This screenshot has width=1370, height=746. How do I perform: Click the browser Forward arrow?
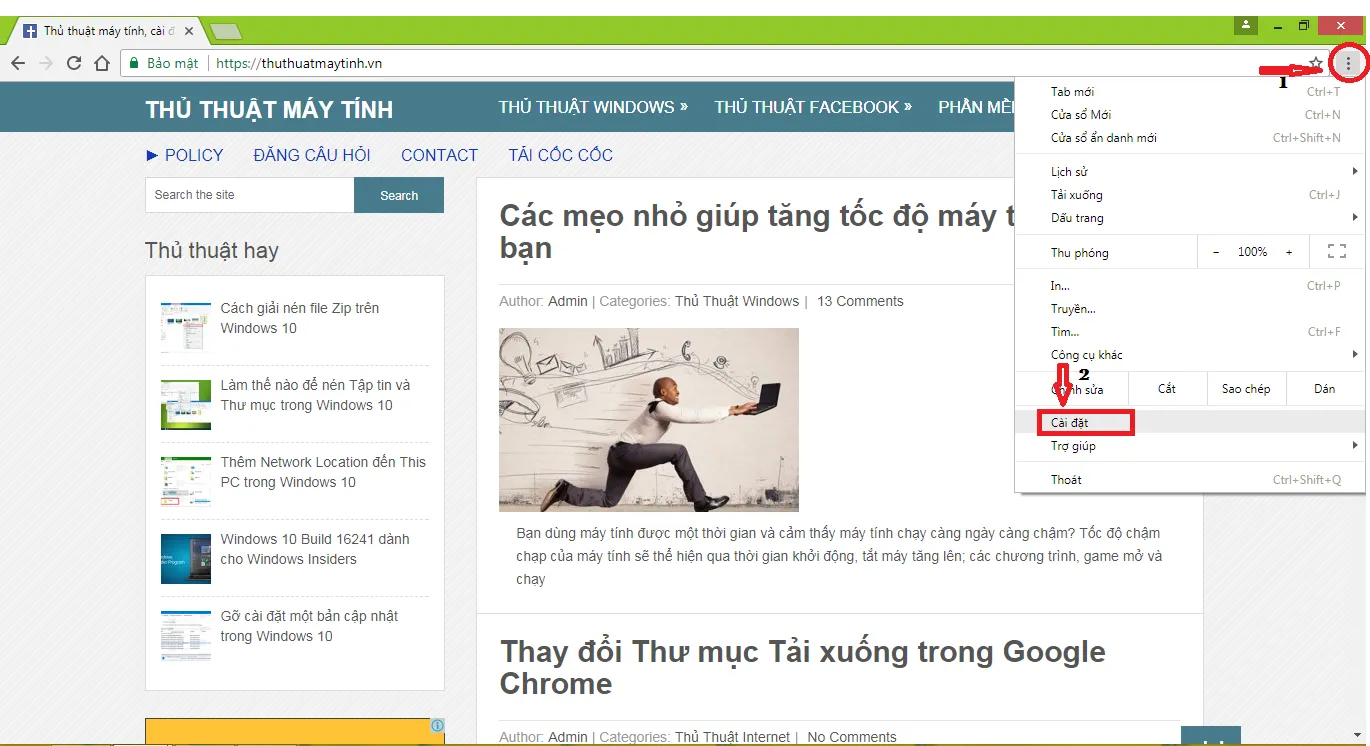(x=46, y=63)
